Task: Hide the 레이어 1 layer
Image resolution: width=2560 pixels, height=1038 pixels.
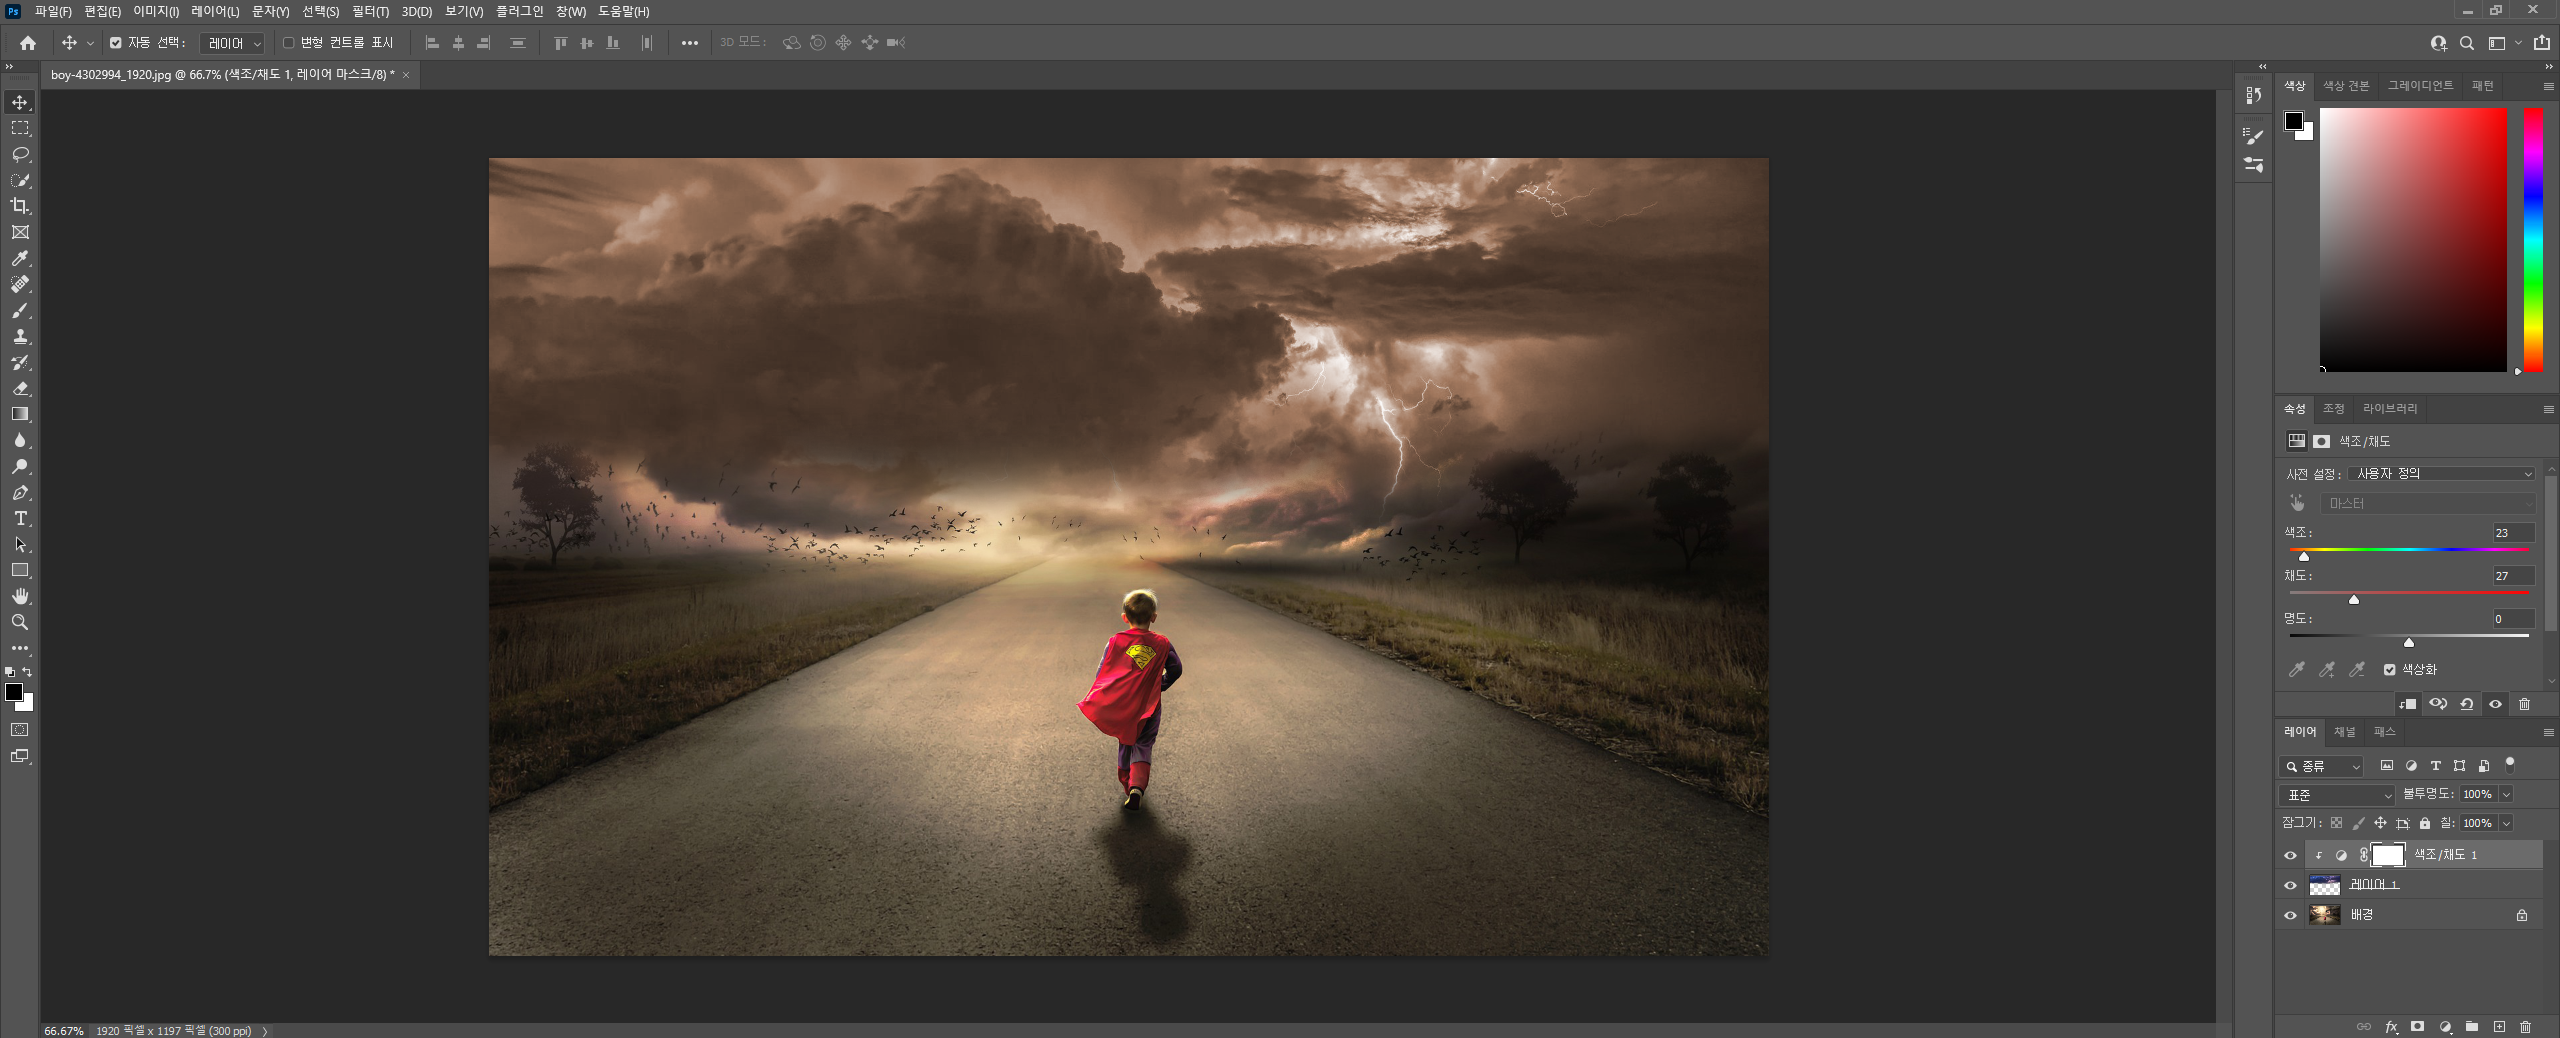Action: point(2290,886)
